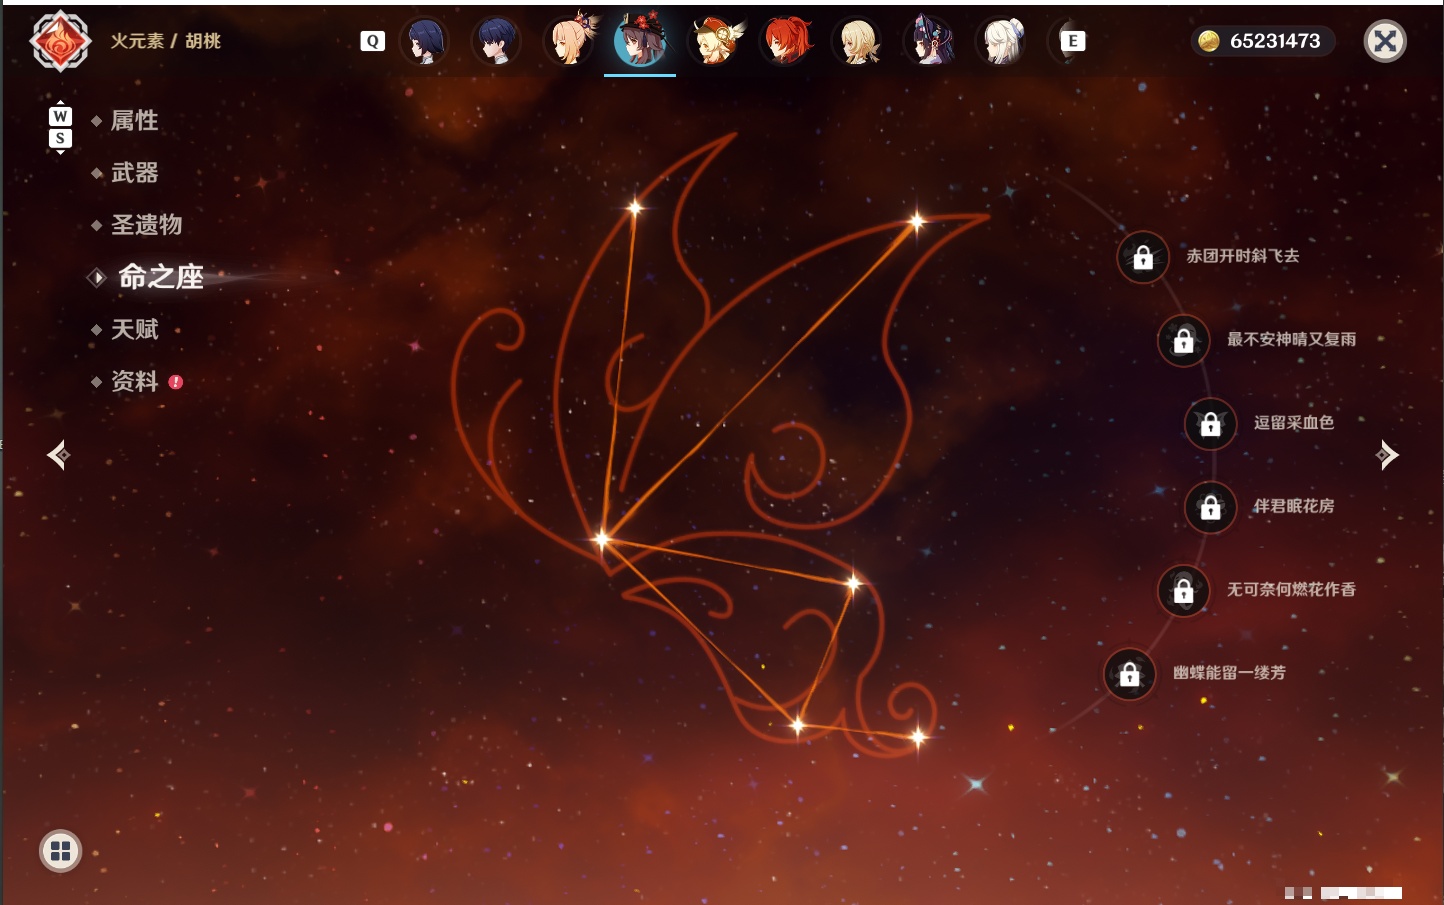The image size is (1444, 905).
Task: Select the white-haired character avatar
Action: click(x=1002, y=41)
